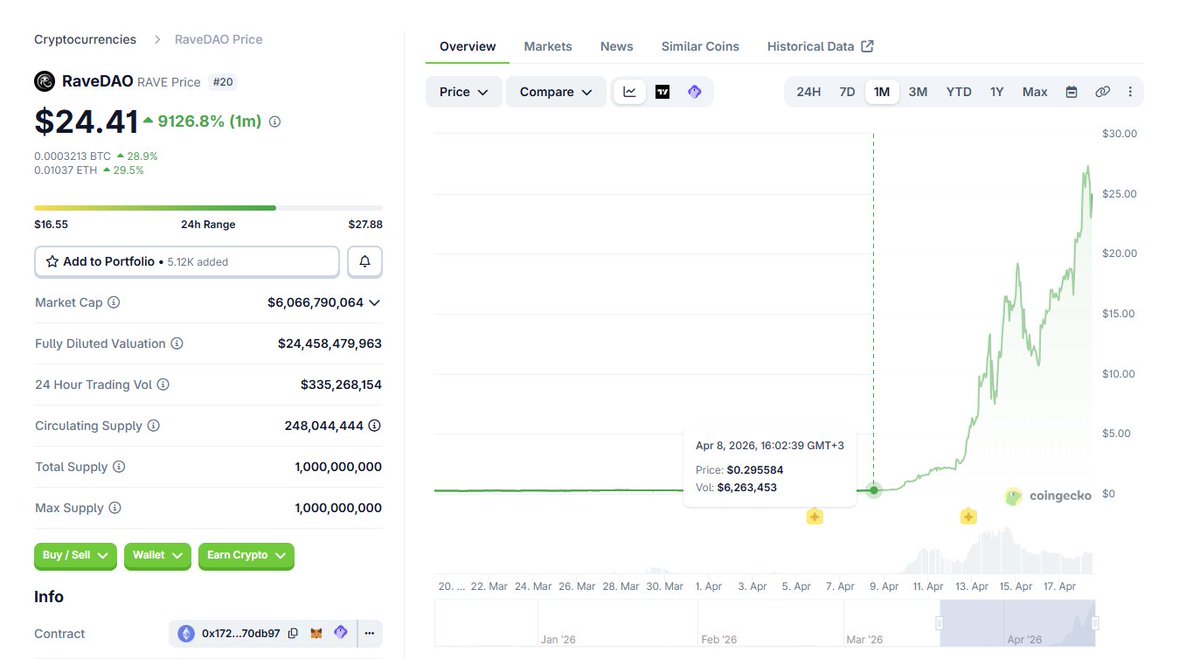1200x659 pixels.
Task: Click purple diamond icon in contract row
Action: (x=341, y=633)
